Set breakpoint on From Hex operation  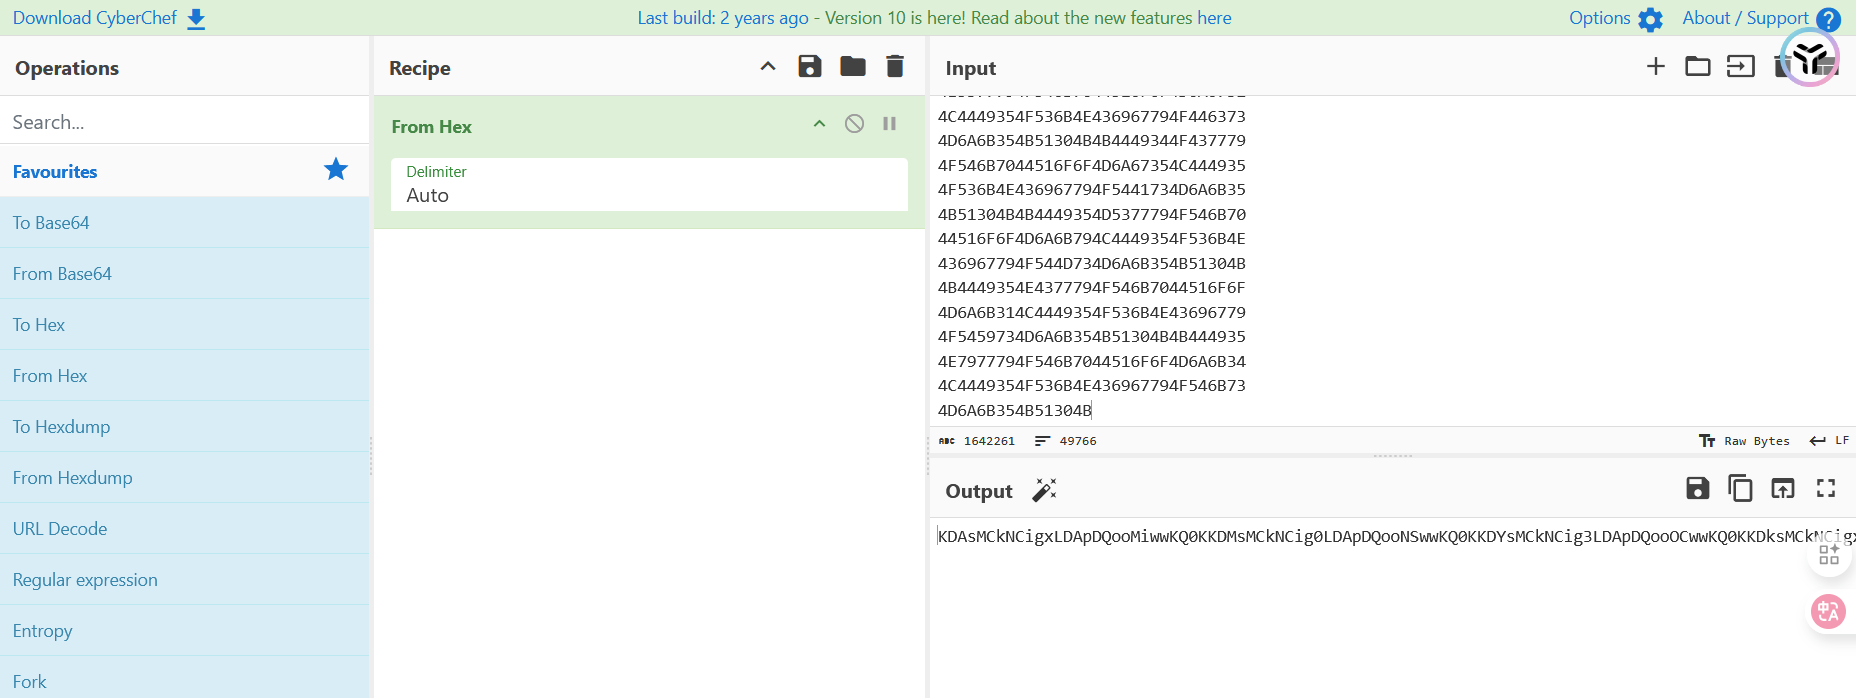pyautogui.click(x=889, y=124)
